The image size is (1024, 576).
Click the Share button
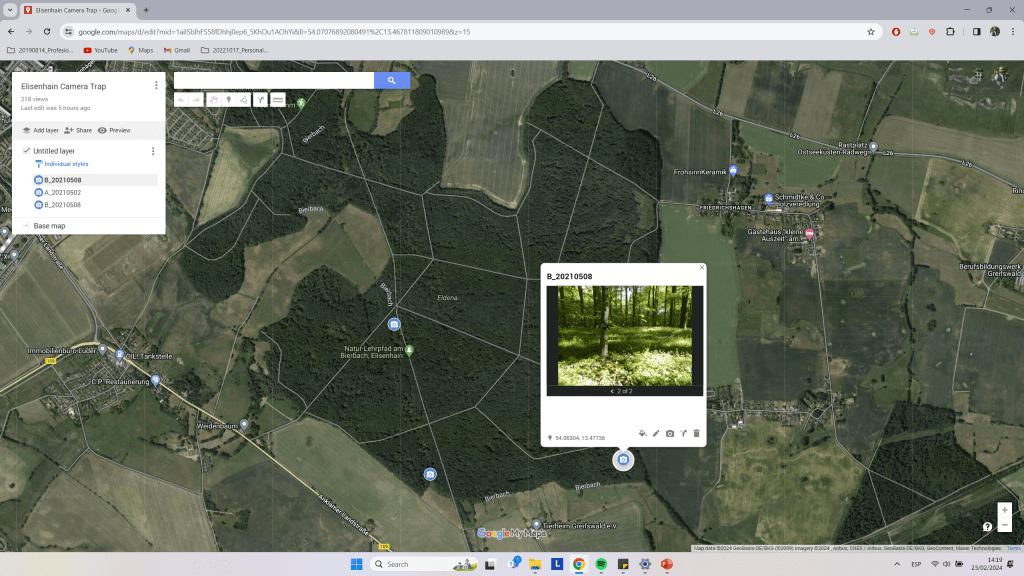[78, 130]
